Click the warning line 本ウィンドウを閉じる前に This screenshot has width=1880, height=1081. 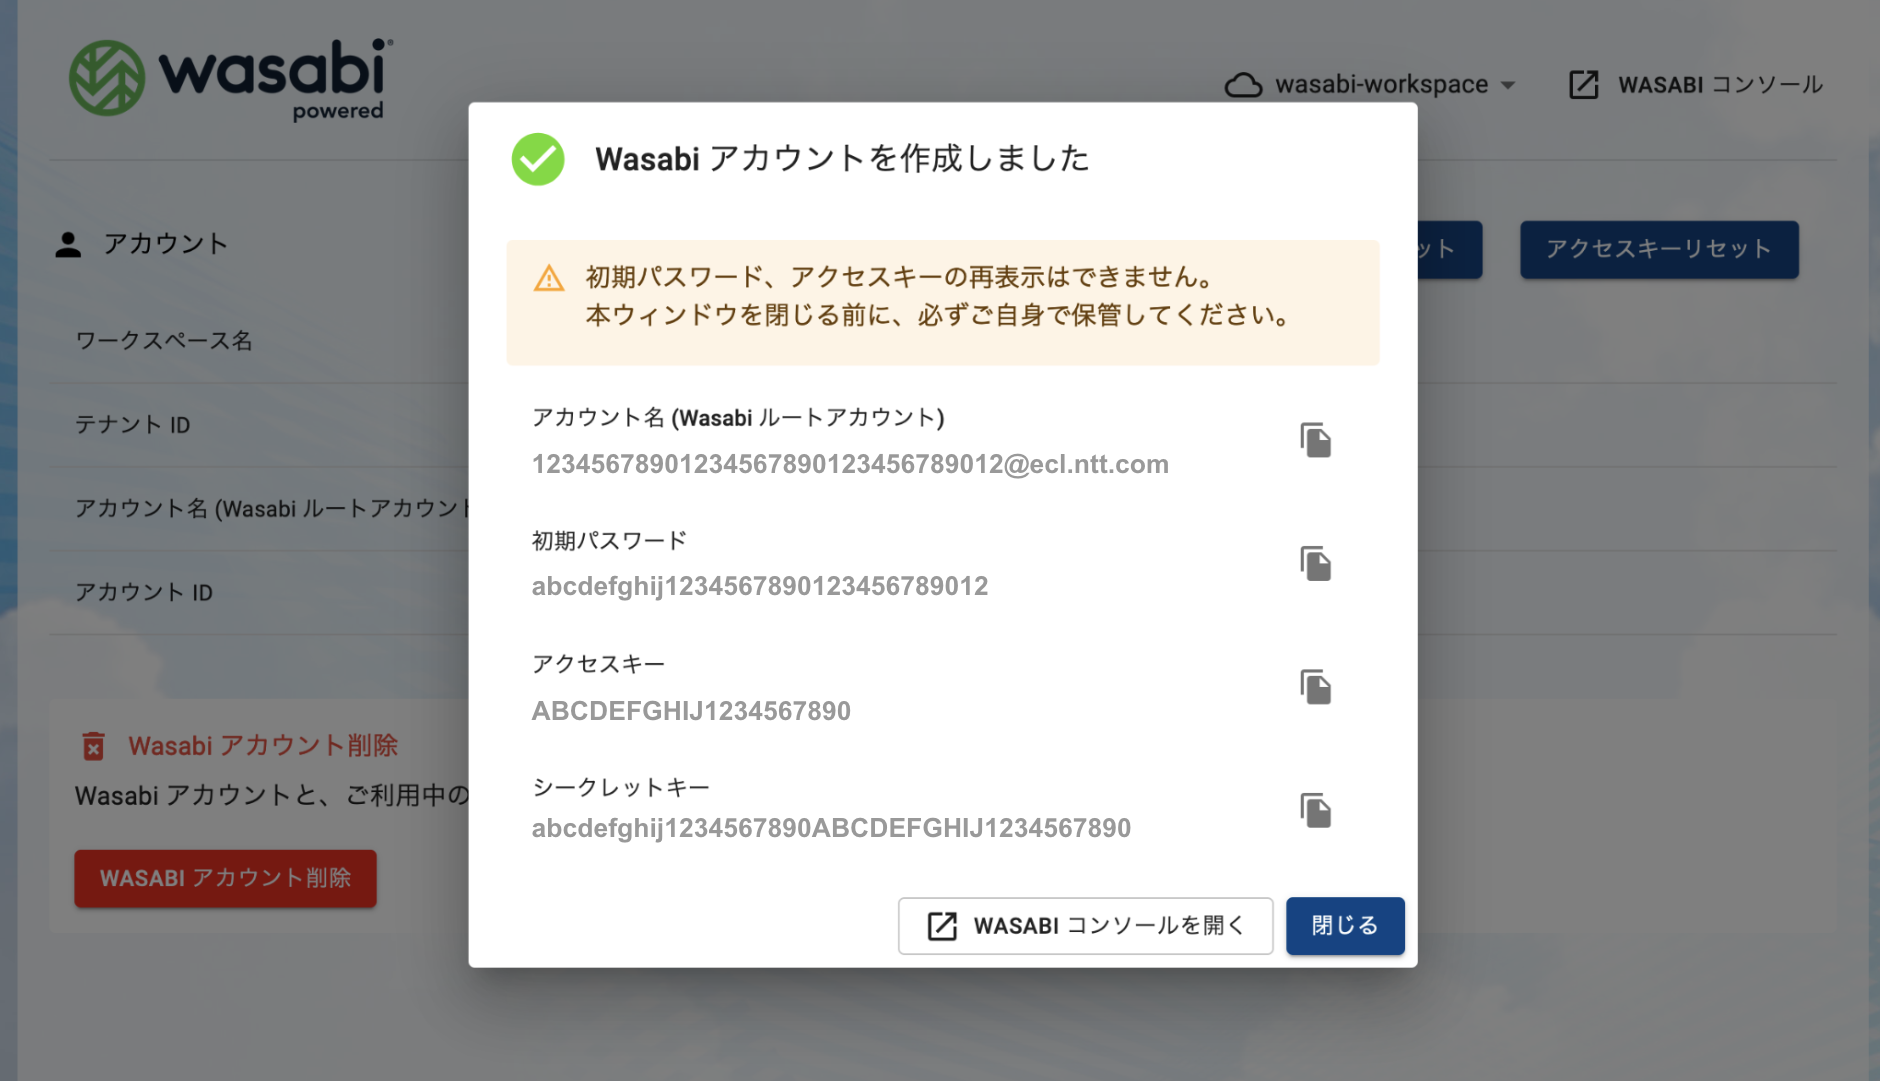pos(937,315)
